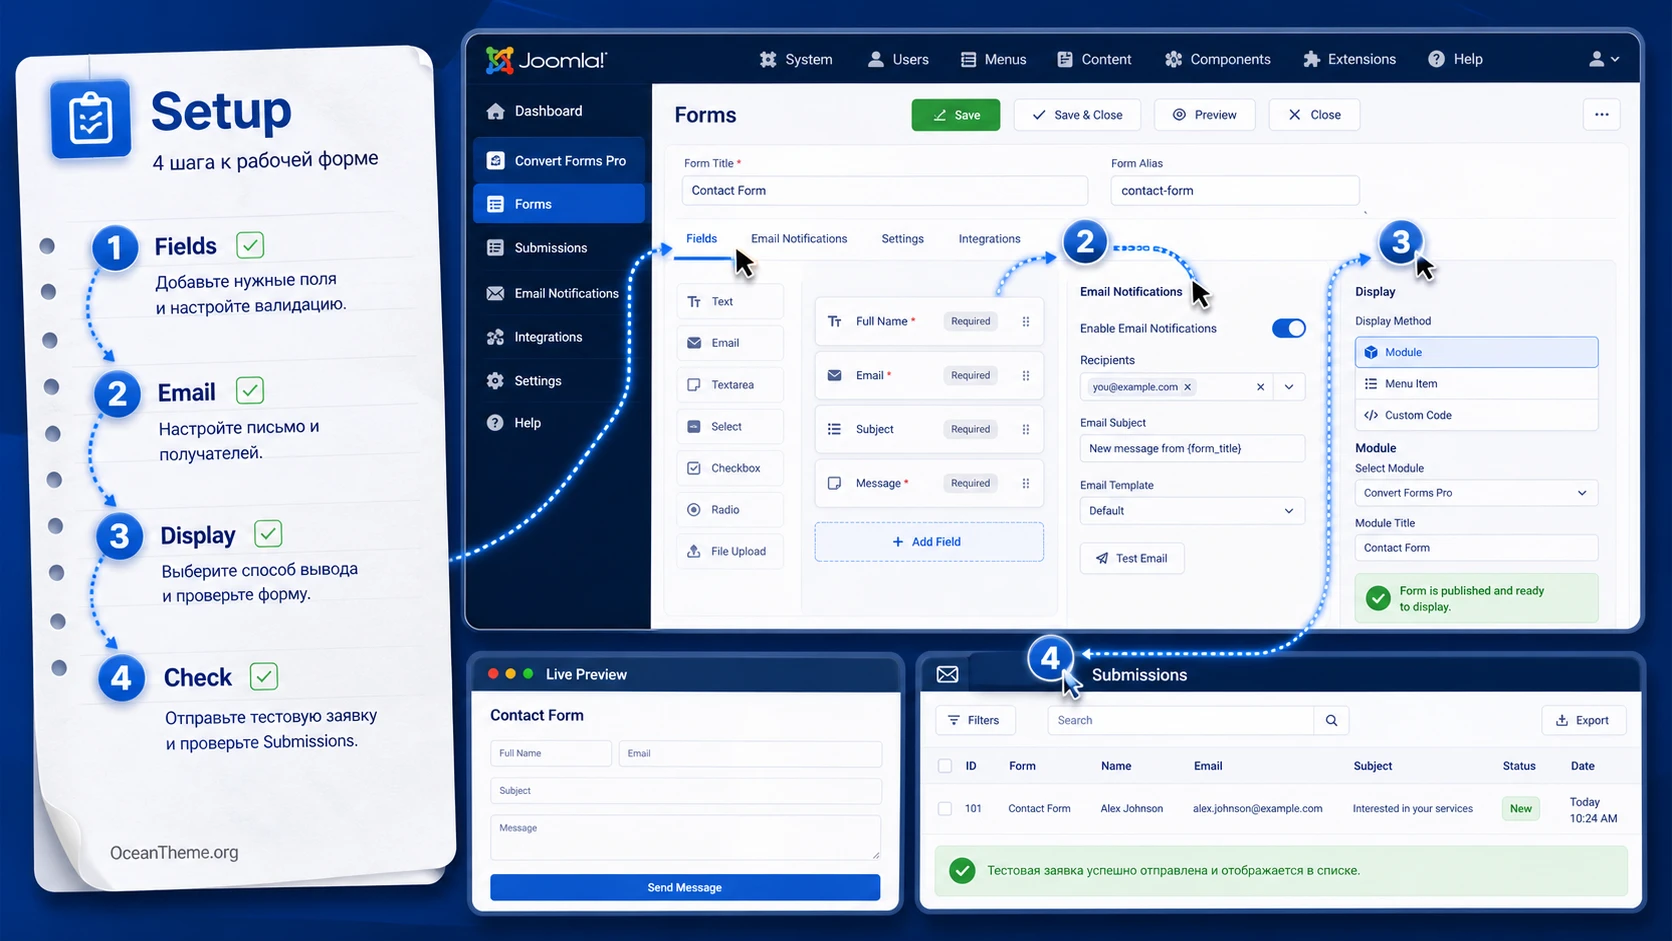
Task: Switch to the Email Notifications tab
Action: coord(799,239)
